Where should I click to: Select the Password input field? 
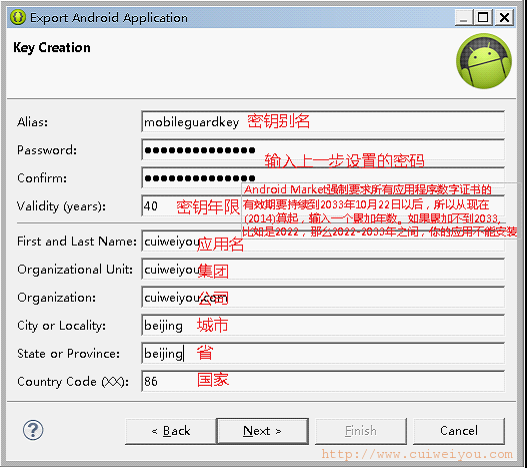click(323, 150)
